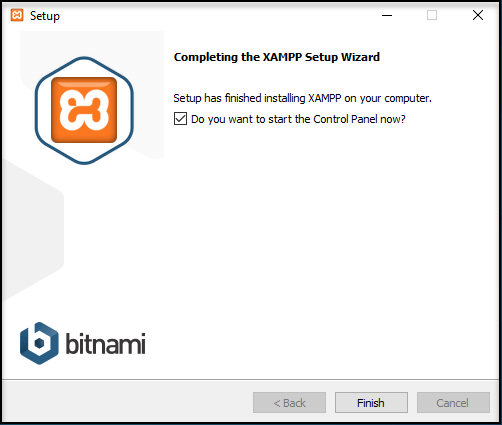The image size is (502, 425).
Task: Click the 'Setup' window title text
Action: pyautogui.click(x=45, y=16)
